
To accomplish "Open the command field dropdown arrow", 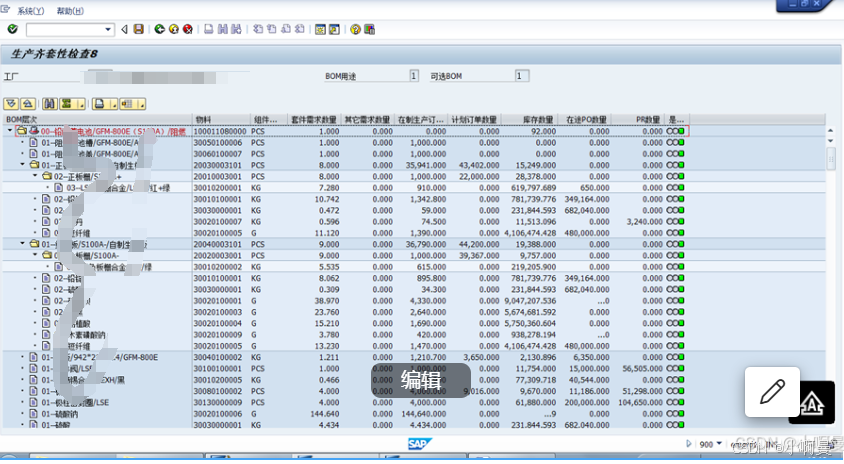I will pos(108,29).
